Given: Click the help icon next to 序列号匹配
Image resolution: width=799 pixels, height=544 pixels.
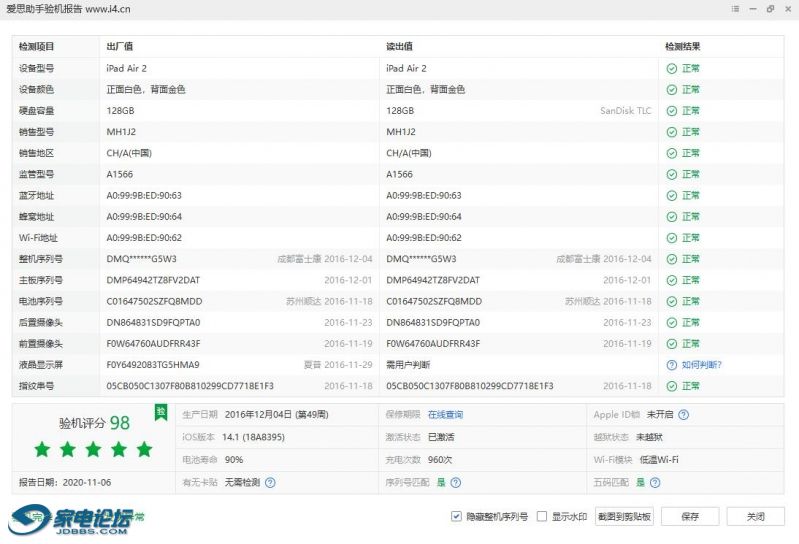Looking at the screenshot, I should click(x=456, y=482).
